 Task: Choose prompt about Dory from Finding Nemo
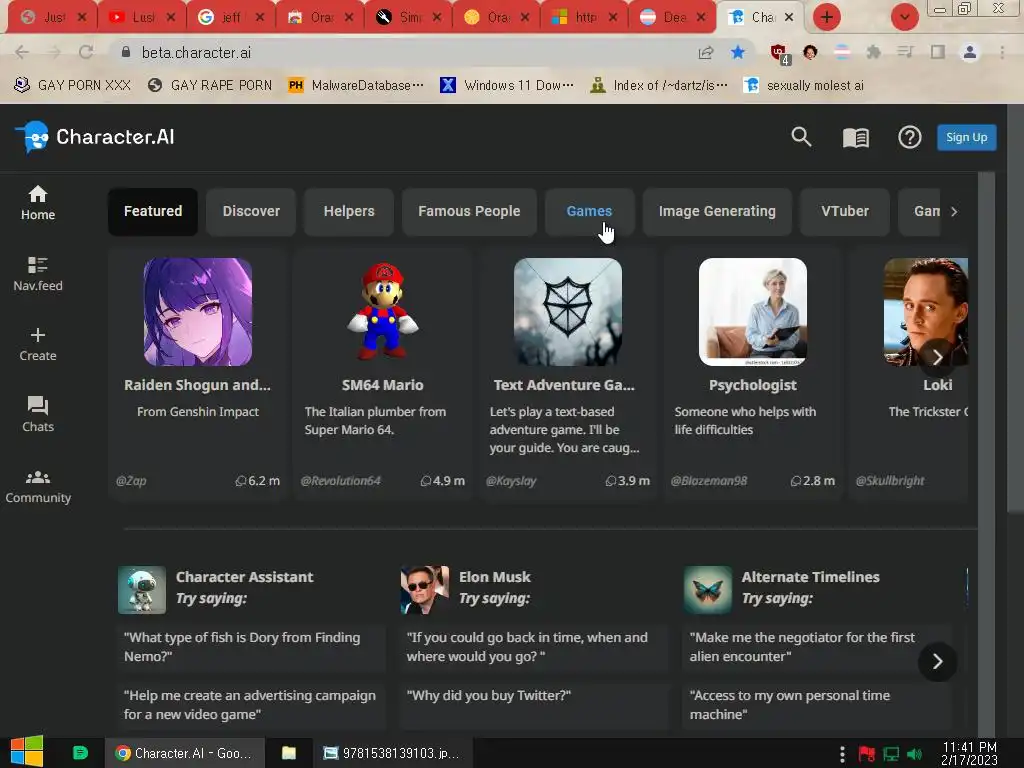[x=252, y=647]
